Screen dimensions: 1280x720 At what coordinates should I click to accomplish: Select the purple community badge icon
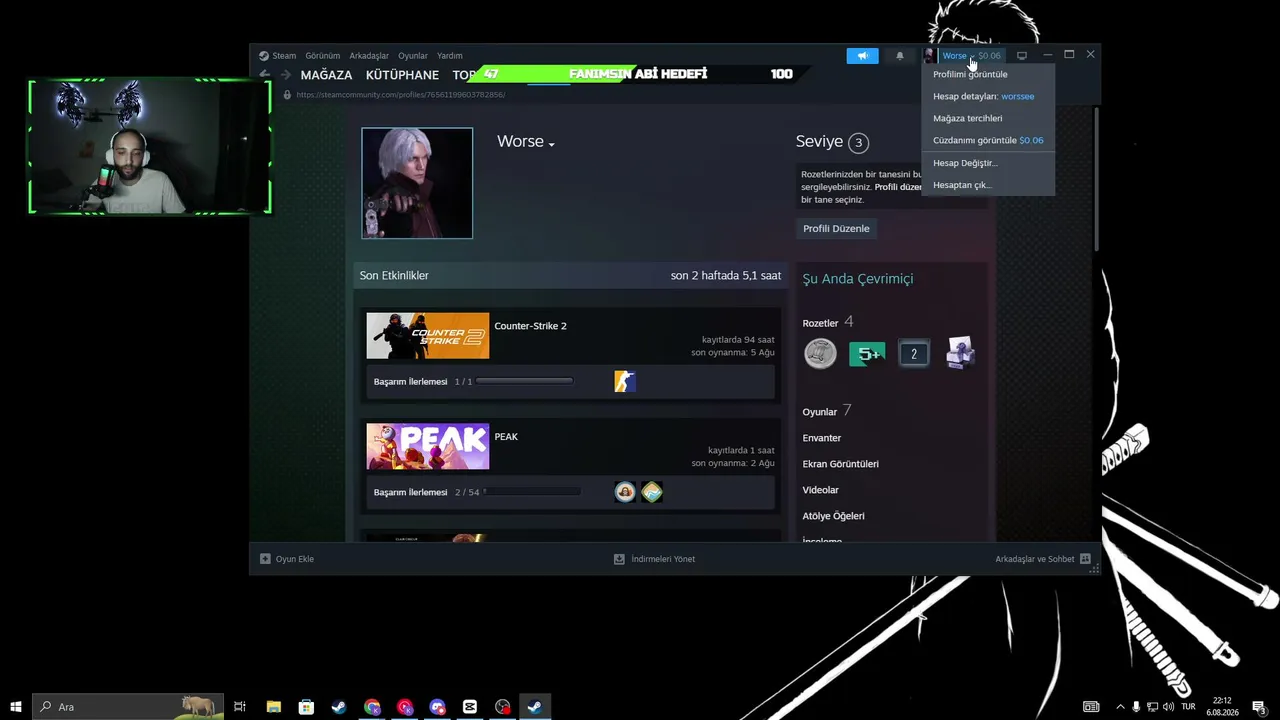point(960,353)
